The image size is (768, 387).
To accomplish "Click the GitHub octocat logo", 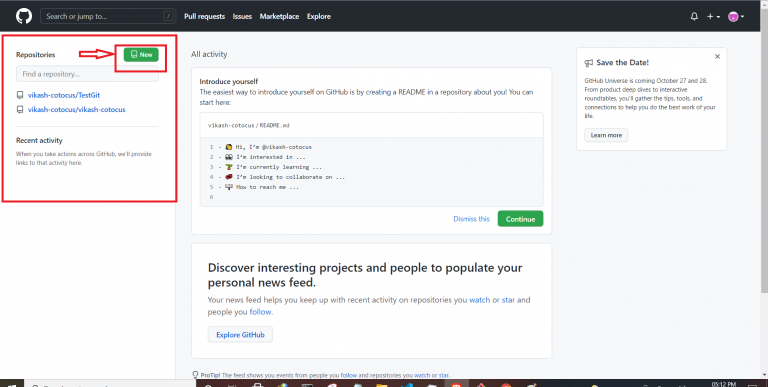I will (x=24, y=16).
